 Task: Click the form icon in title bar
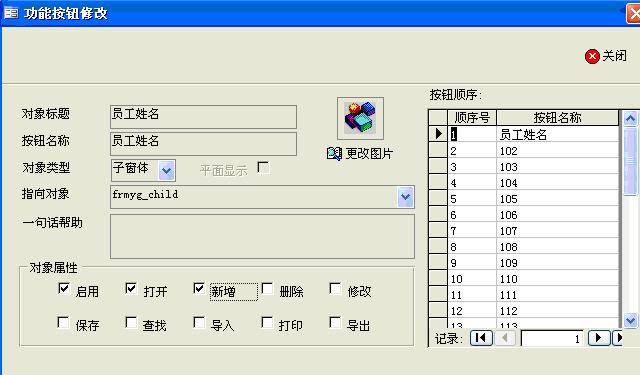11,13
